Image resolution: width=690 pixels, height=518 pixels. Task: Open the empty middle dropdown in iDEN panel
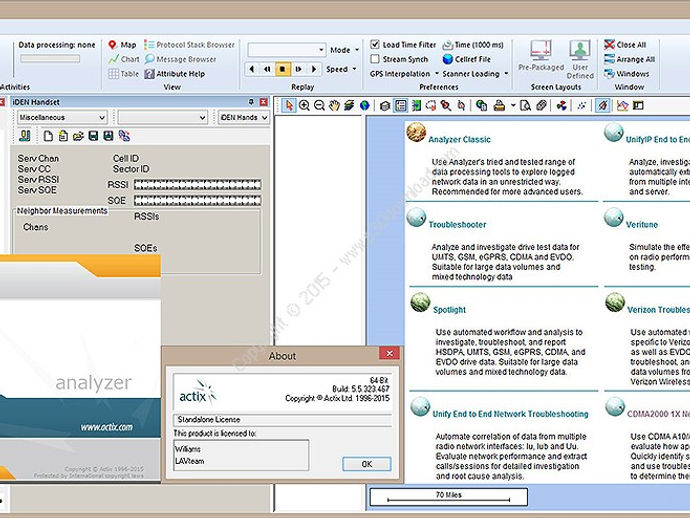(x=162, y=118)
